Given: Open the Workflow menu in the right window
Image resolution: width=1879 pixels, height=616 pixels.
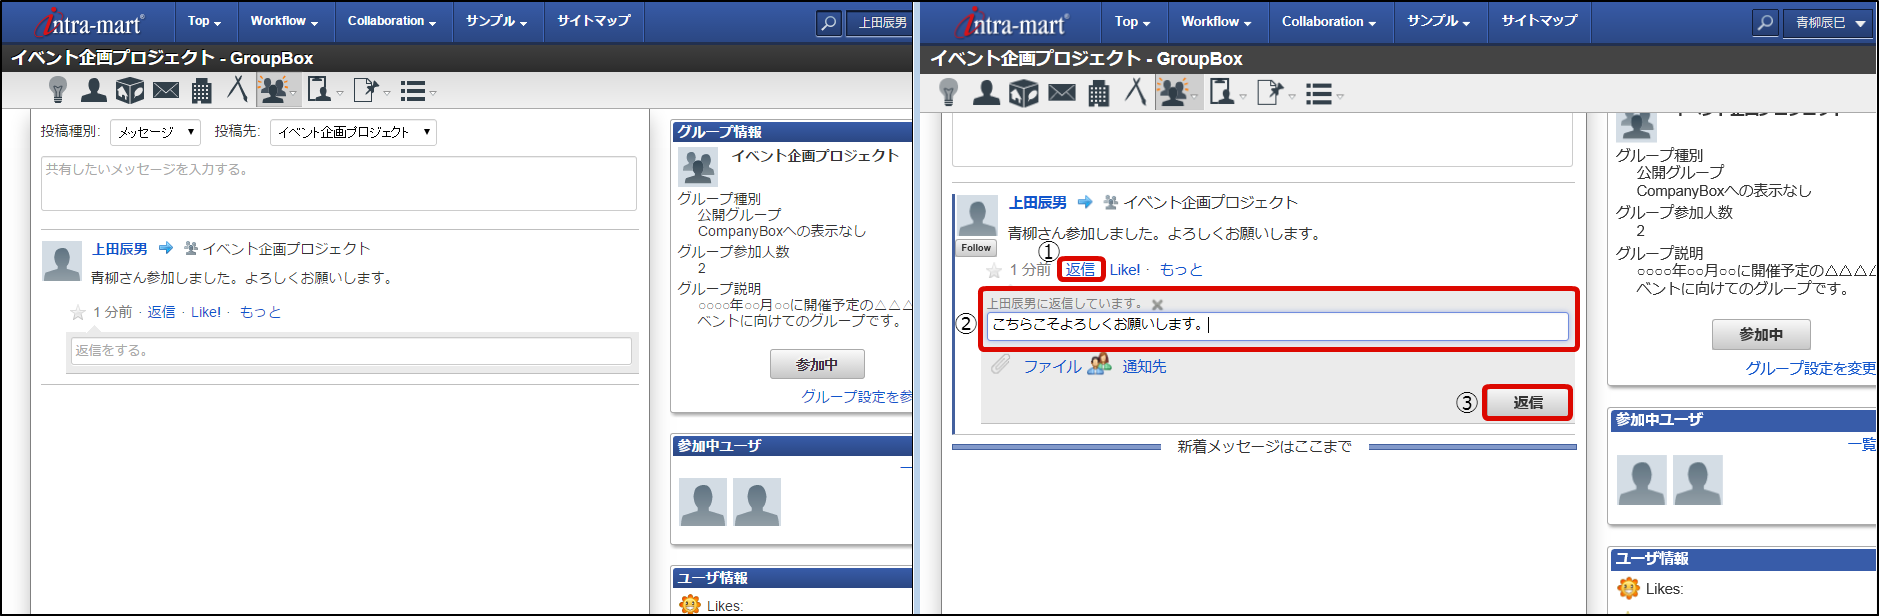Looking at the screenshot, I should tap(1216, 21).
